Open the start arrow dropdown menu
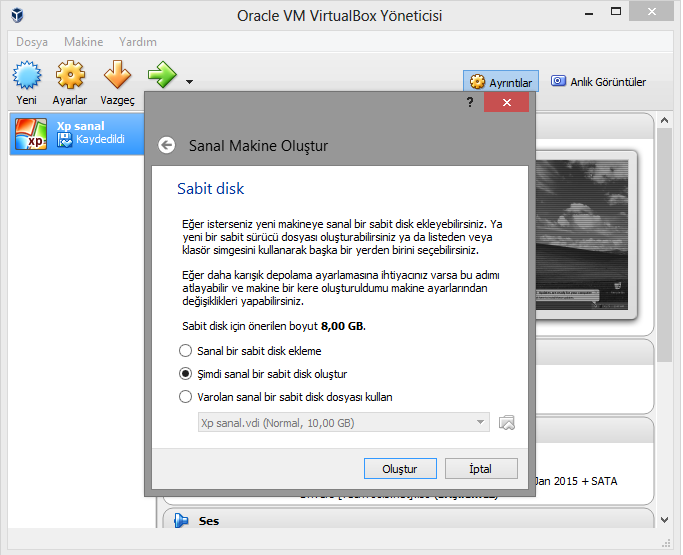683x555 pixels. (189, 81)
